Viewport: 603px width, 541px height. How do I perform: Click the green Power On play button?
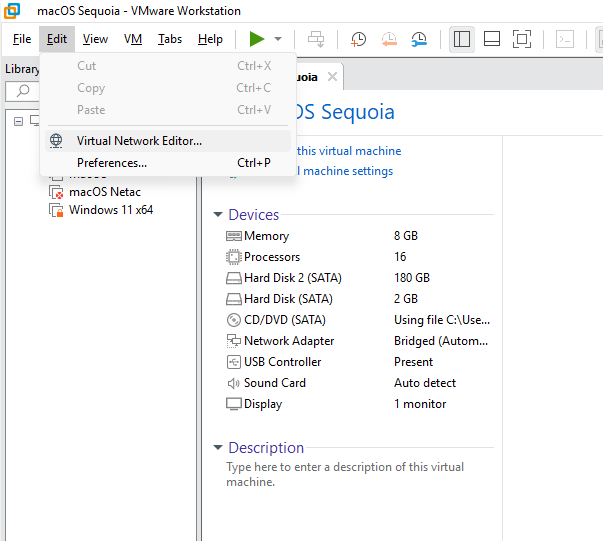pyautogui.click(x=257, y=39)
